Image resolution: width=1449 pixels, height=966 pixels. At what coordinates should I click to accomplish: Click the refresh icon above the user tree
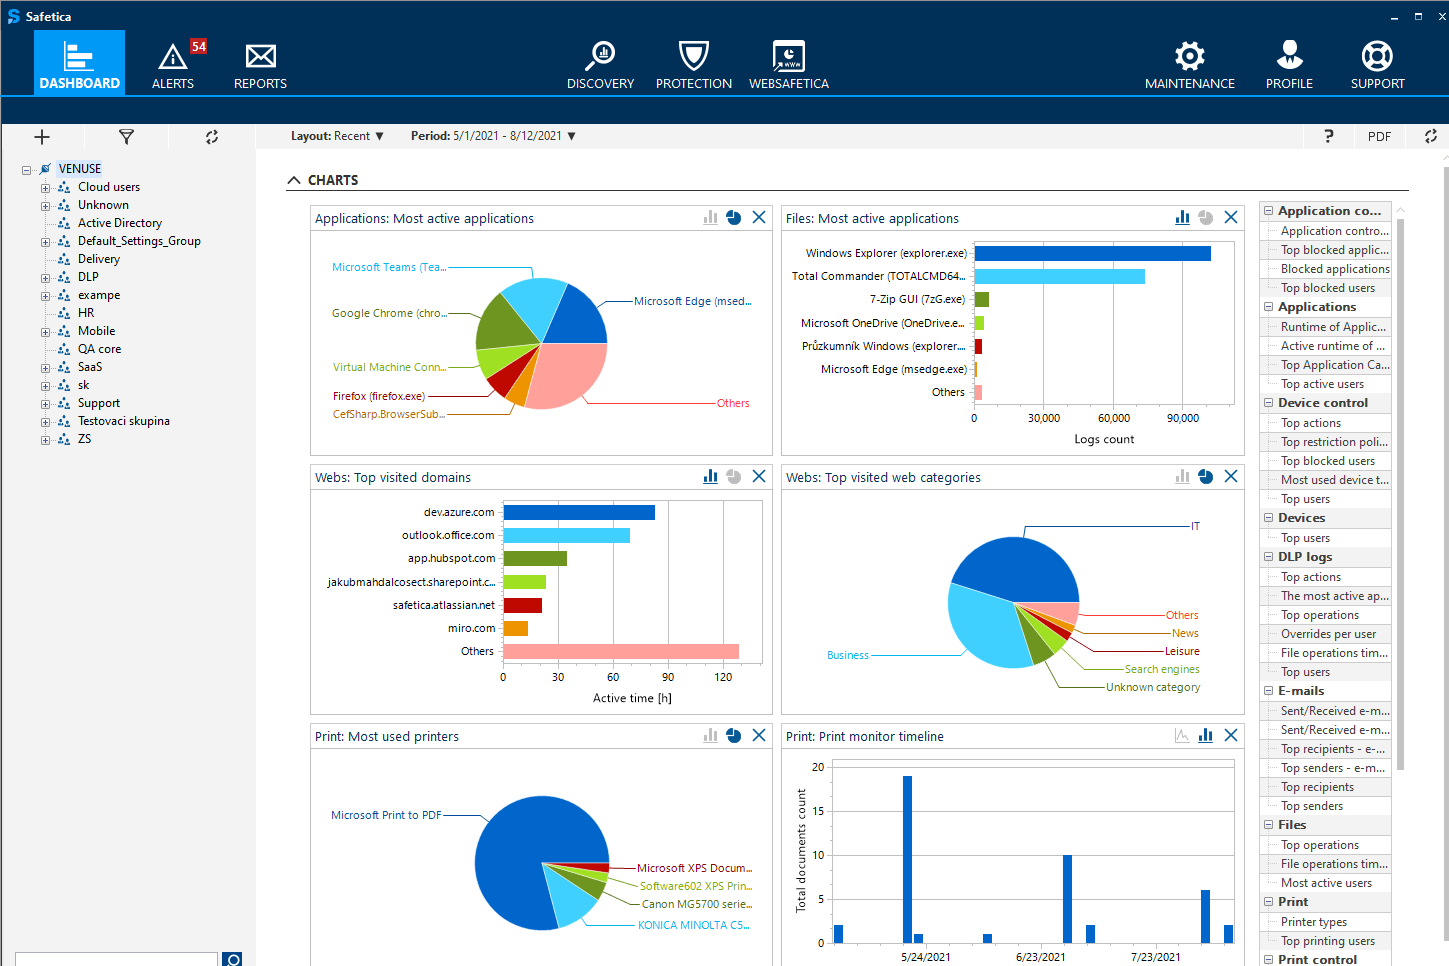pos(212,137)
